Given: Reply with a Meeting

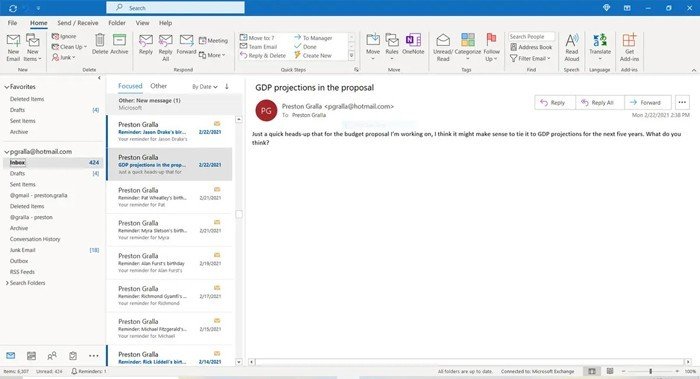Looking at the screenshot, I should (213, 41).
